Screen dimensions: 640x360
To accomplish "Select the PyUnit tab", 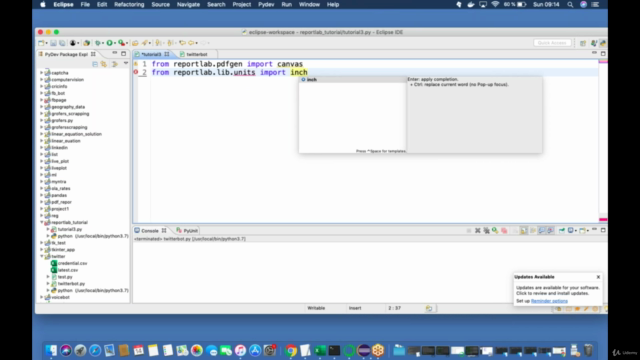I will coord(190,231).
